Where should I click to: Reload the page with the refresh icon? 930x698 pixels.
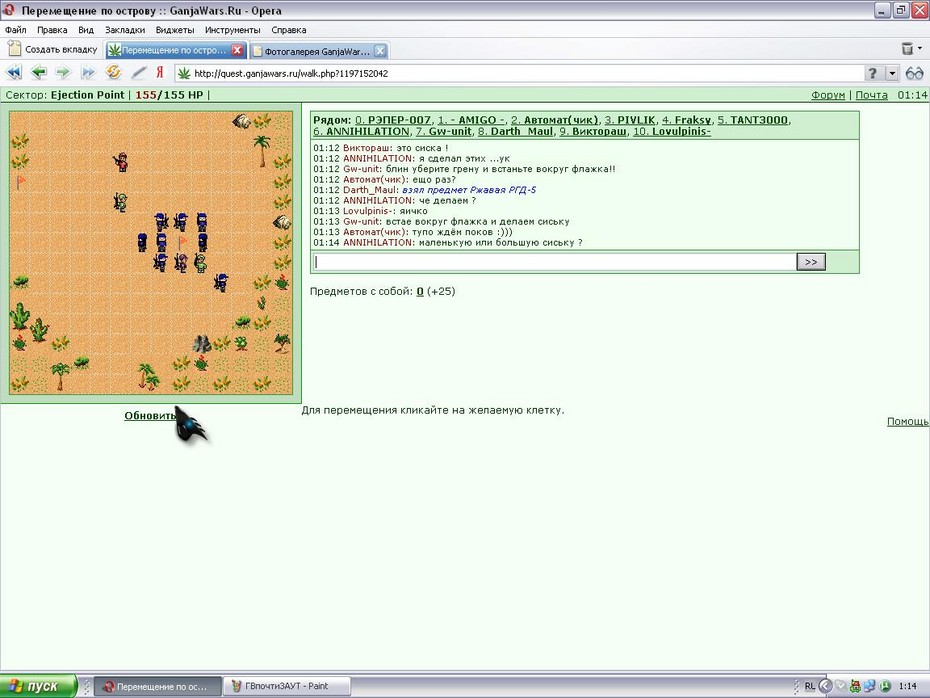[113, 72]
